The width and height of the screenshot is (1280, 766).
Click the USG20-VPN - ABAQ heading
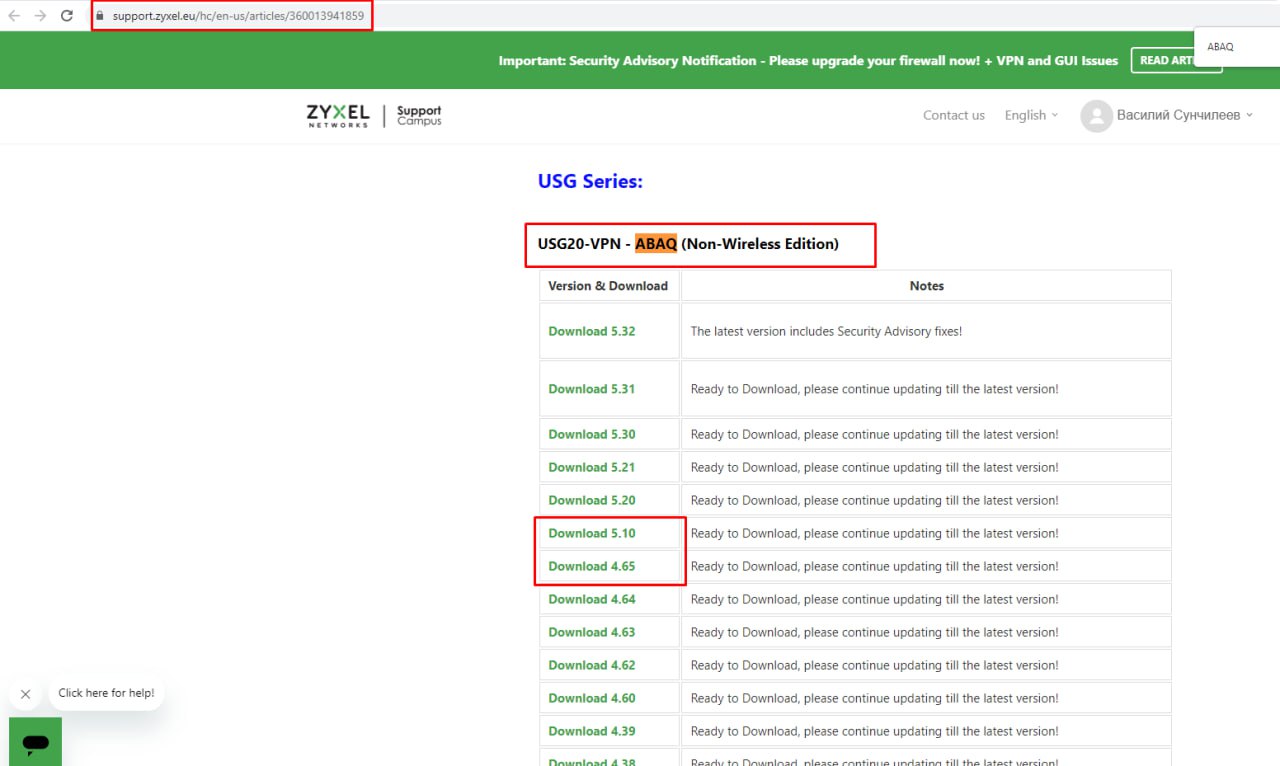(688, 244)
